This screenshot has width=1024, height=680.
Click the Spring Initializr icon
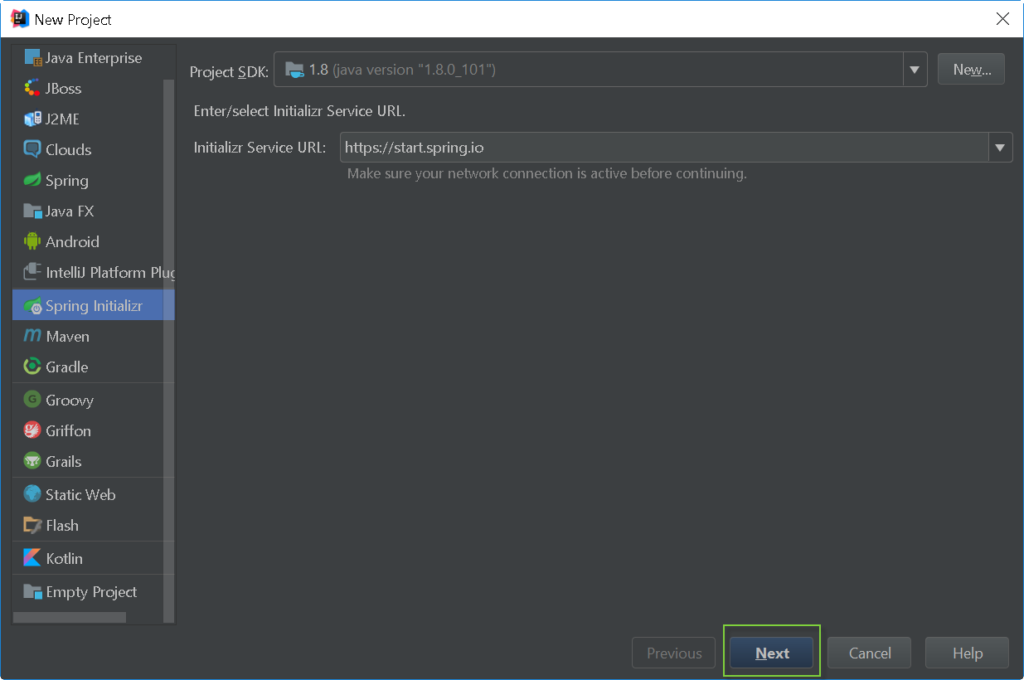point(33,306)
